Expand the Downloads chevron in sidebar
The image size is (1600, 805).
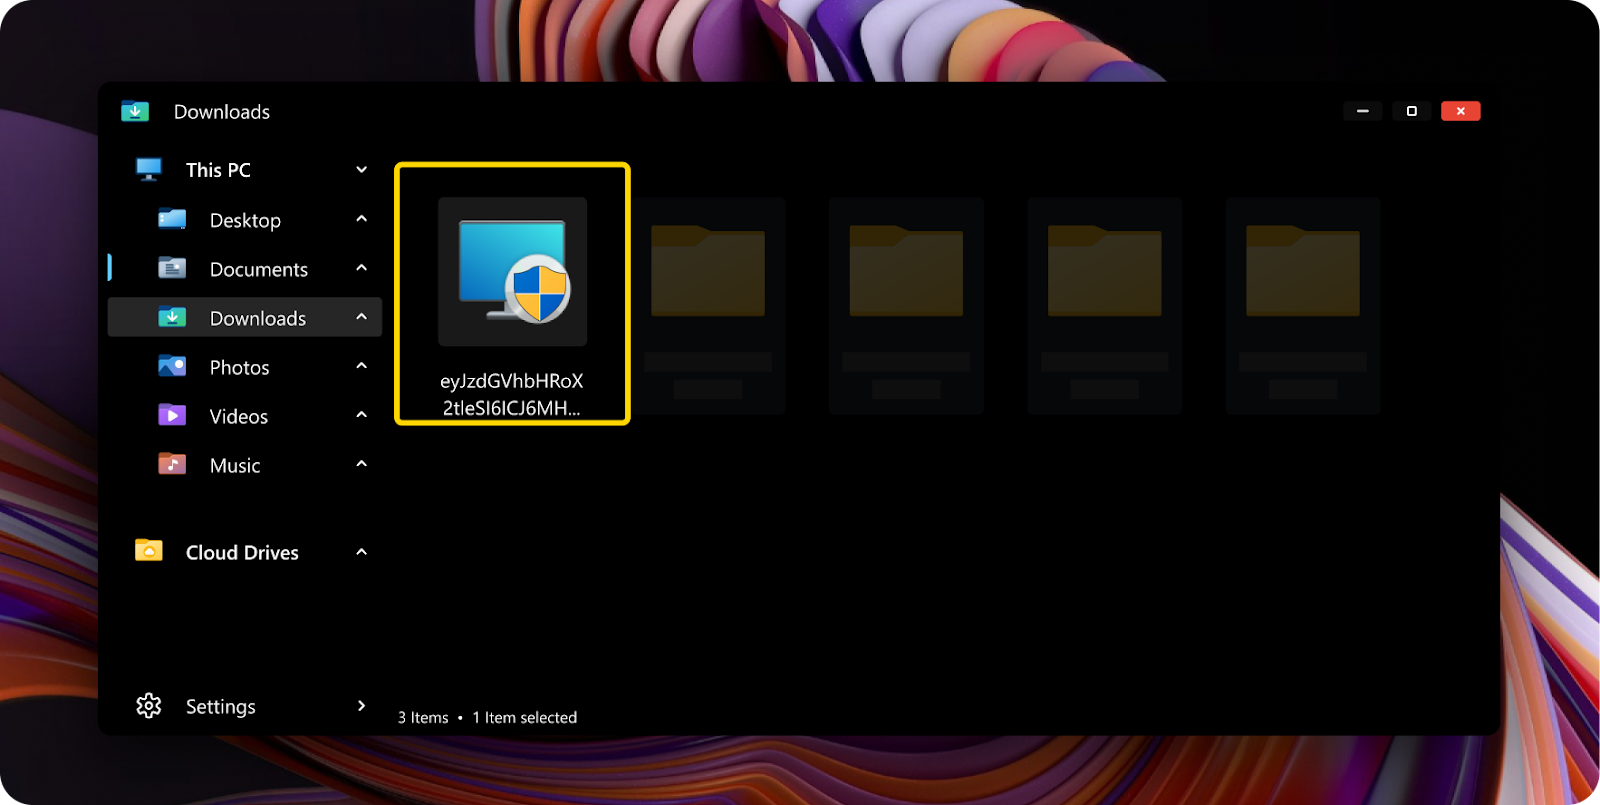[362, 317]
